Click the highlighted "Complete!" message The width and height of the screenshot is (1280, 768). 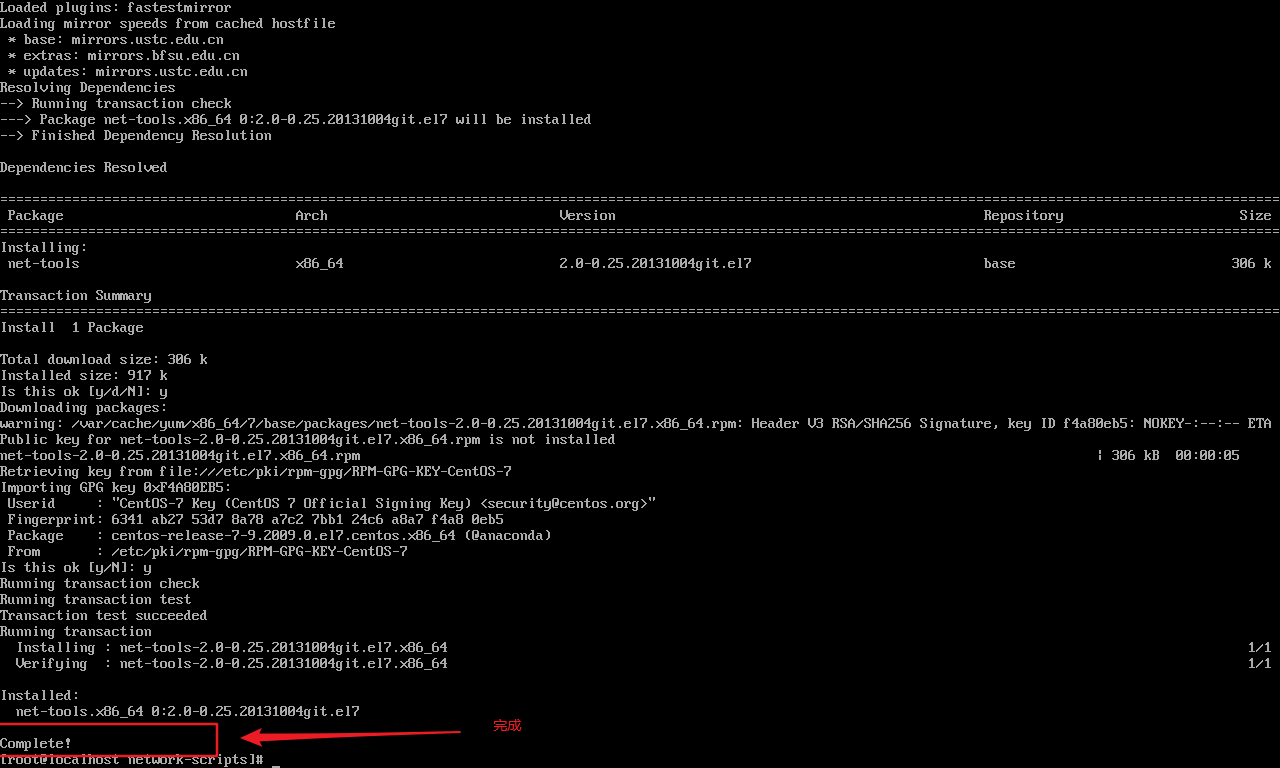[x=37, y=743]
